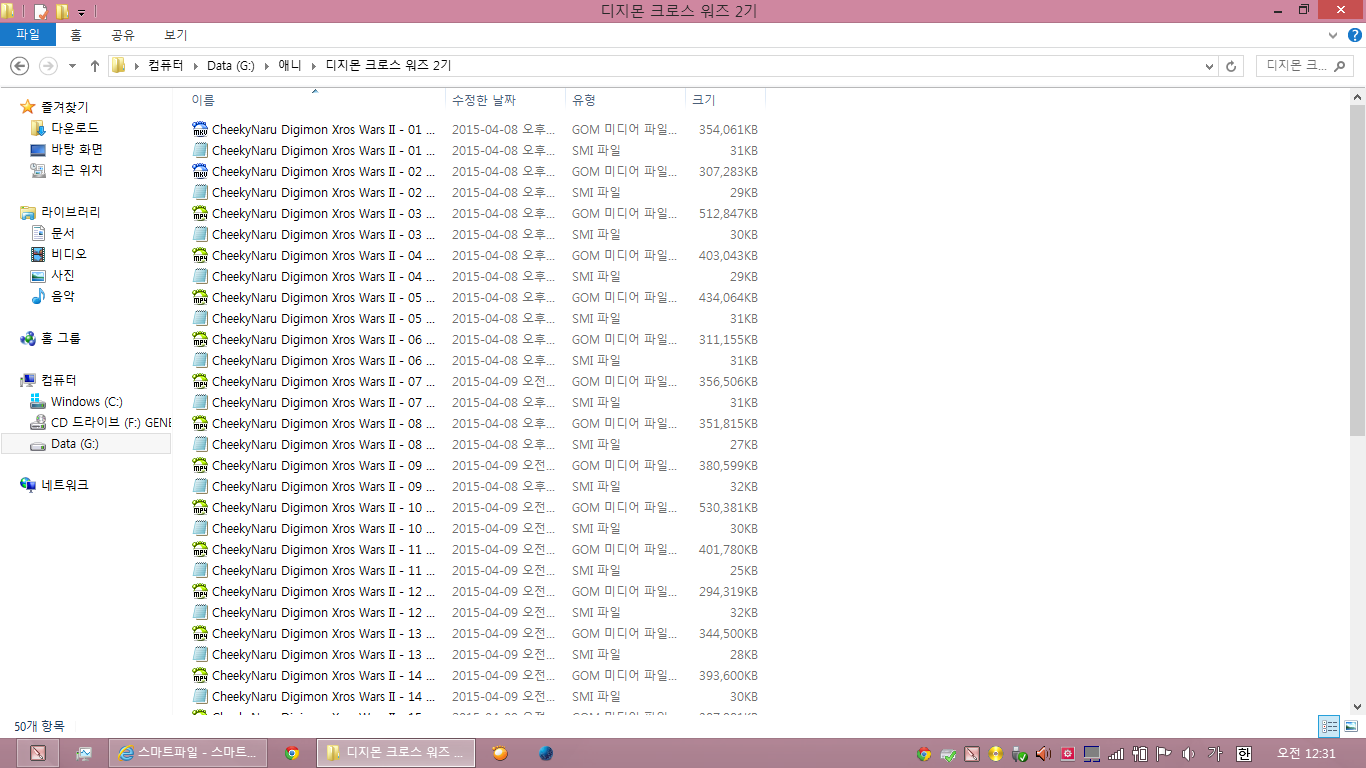
Task: Click the vertical scrollbar thumb
Action: click(1357, 270)
